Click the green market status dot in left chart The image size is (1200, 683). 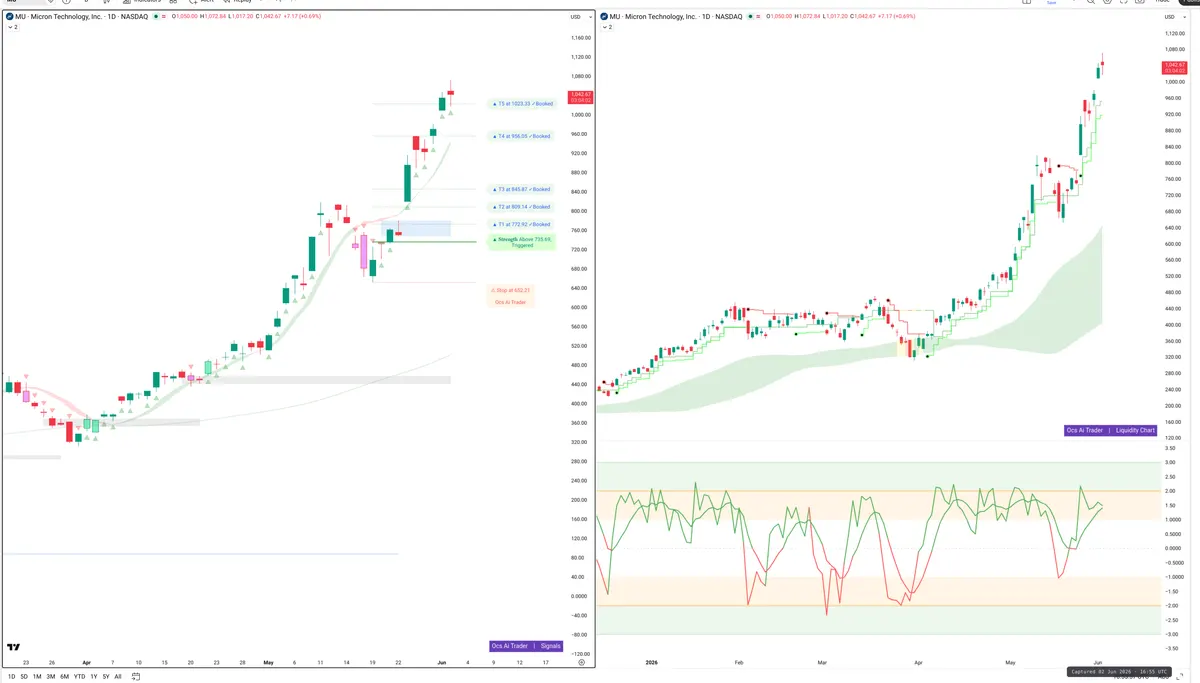click(x=156, y=17)
